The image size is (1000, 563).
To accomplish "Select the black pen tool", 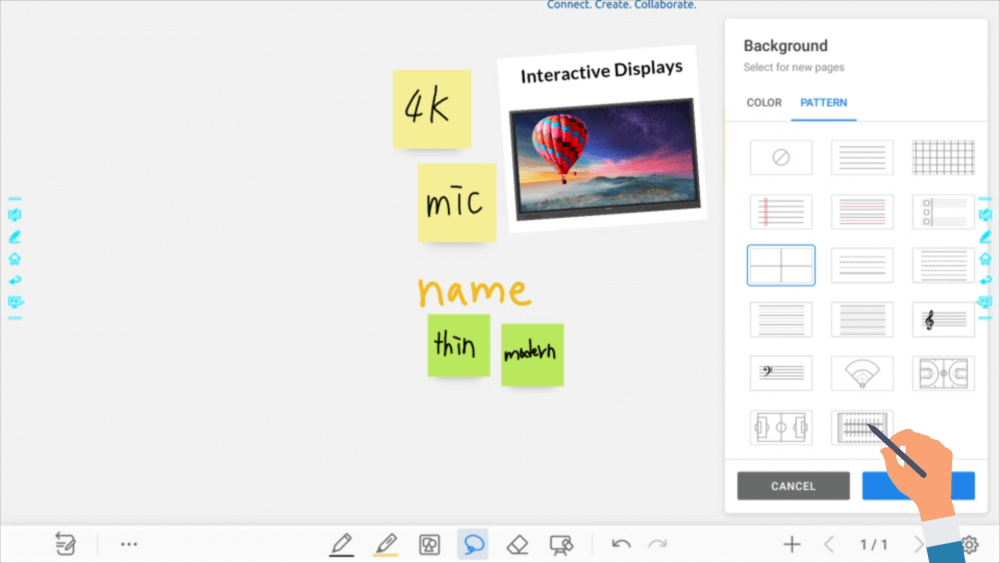I will (x=341, y=544).
